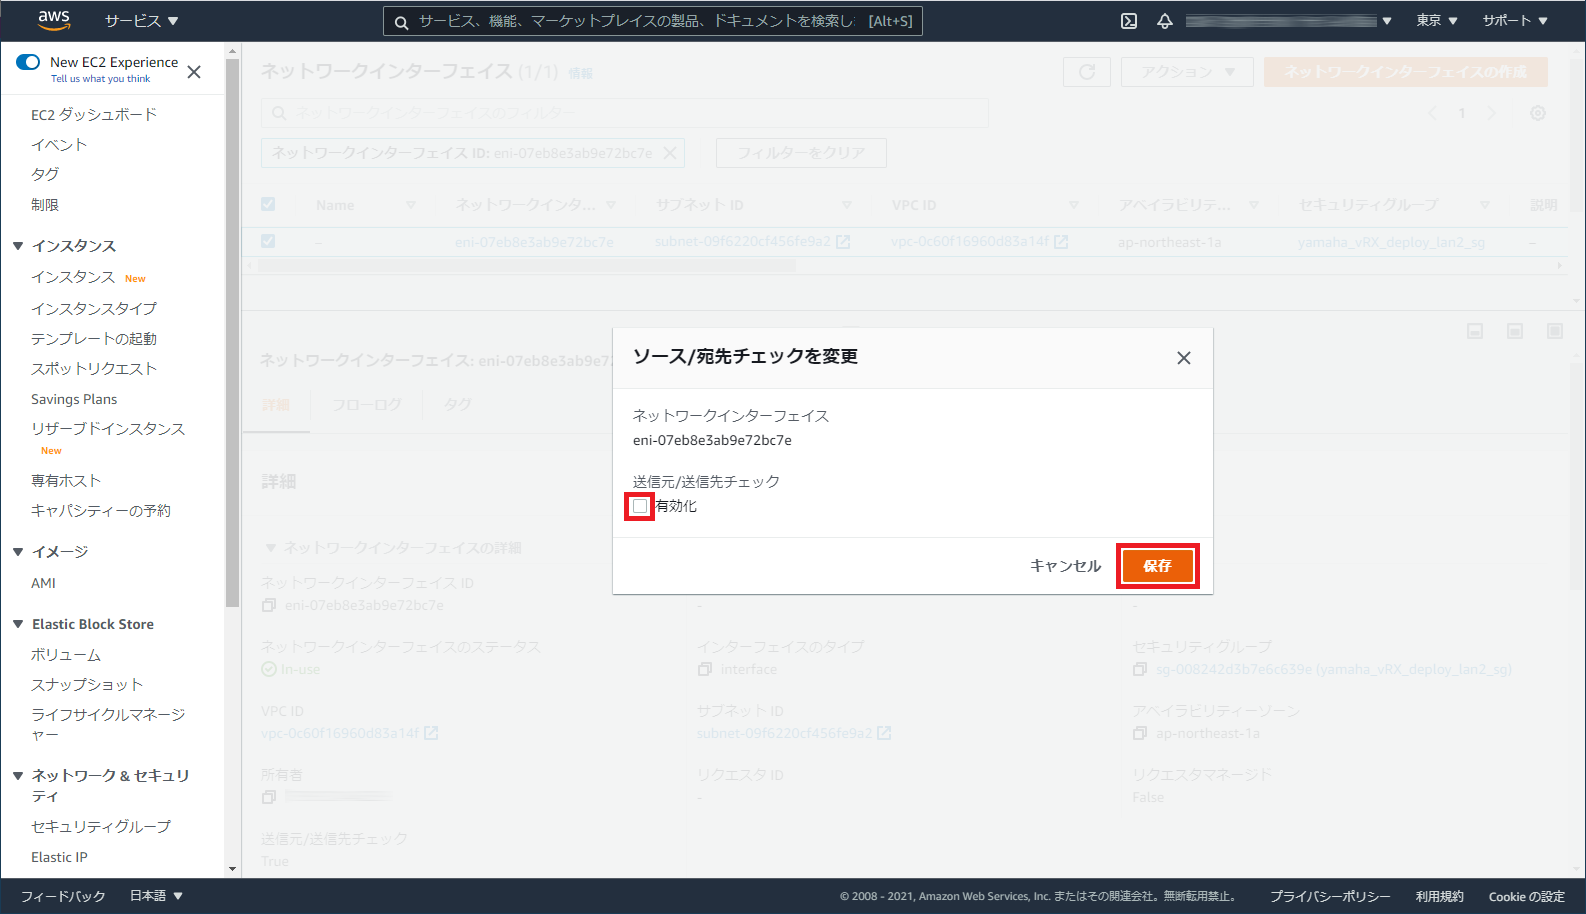Click the sidebar vertical scrollbar
Viewport: 1586px width, 914px height.
(x=233, y=332)
